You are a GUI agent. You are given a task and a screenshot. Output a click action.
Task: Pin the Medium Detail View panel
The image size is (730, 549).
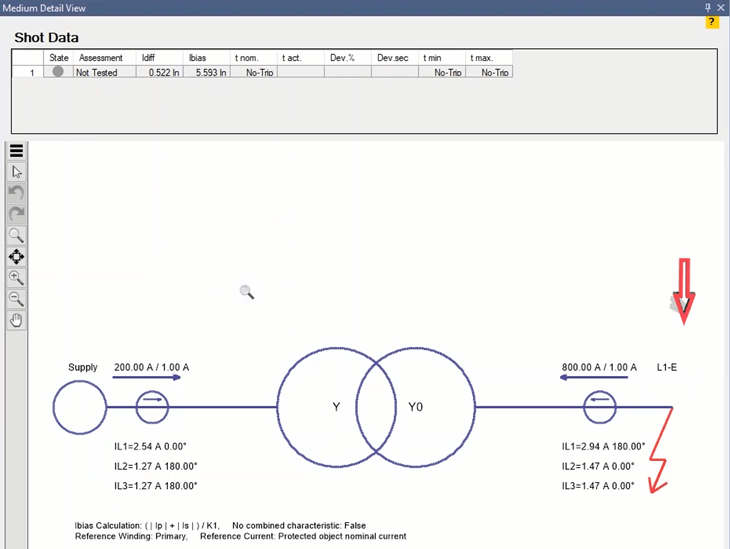[x=708, y=7]
